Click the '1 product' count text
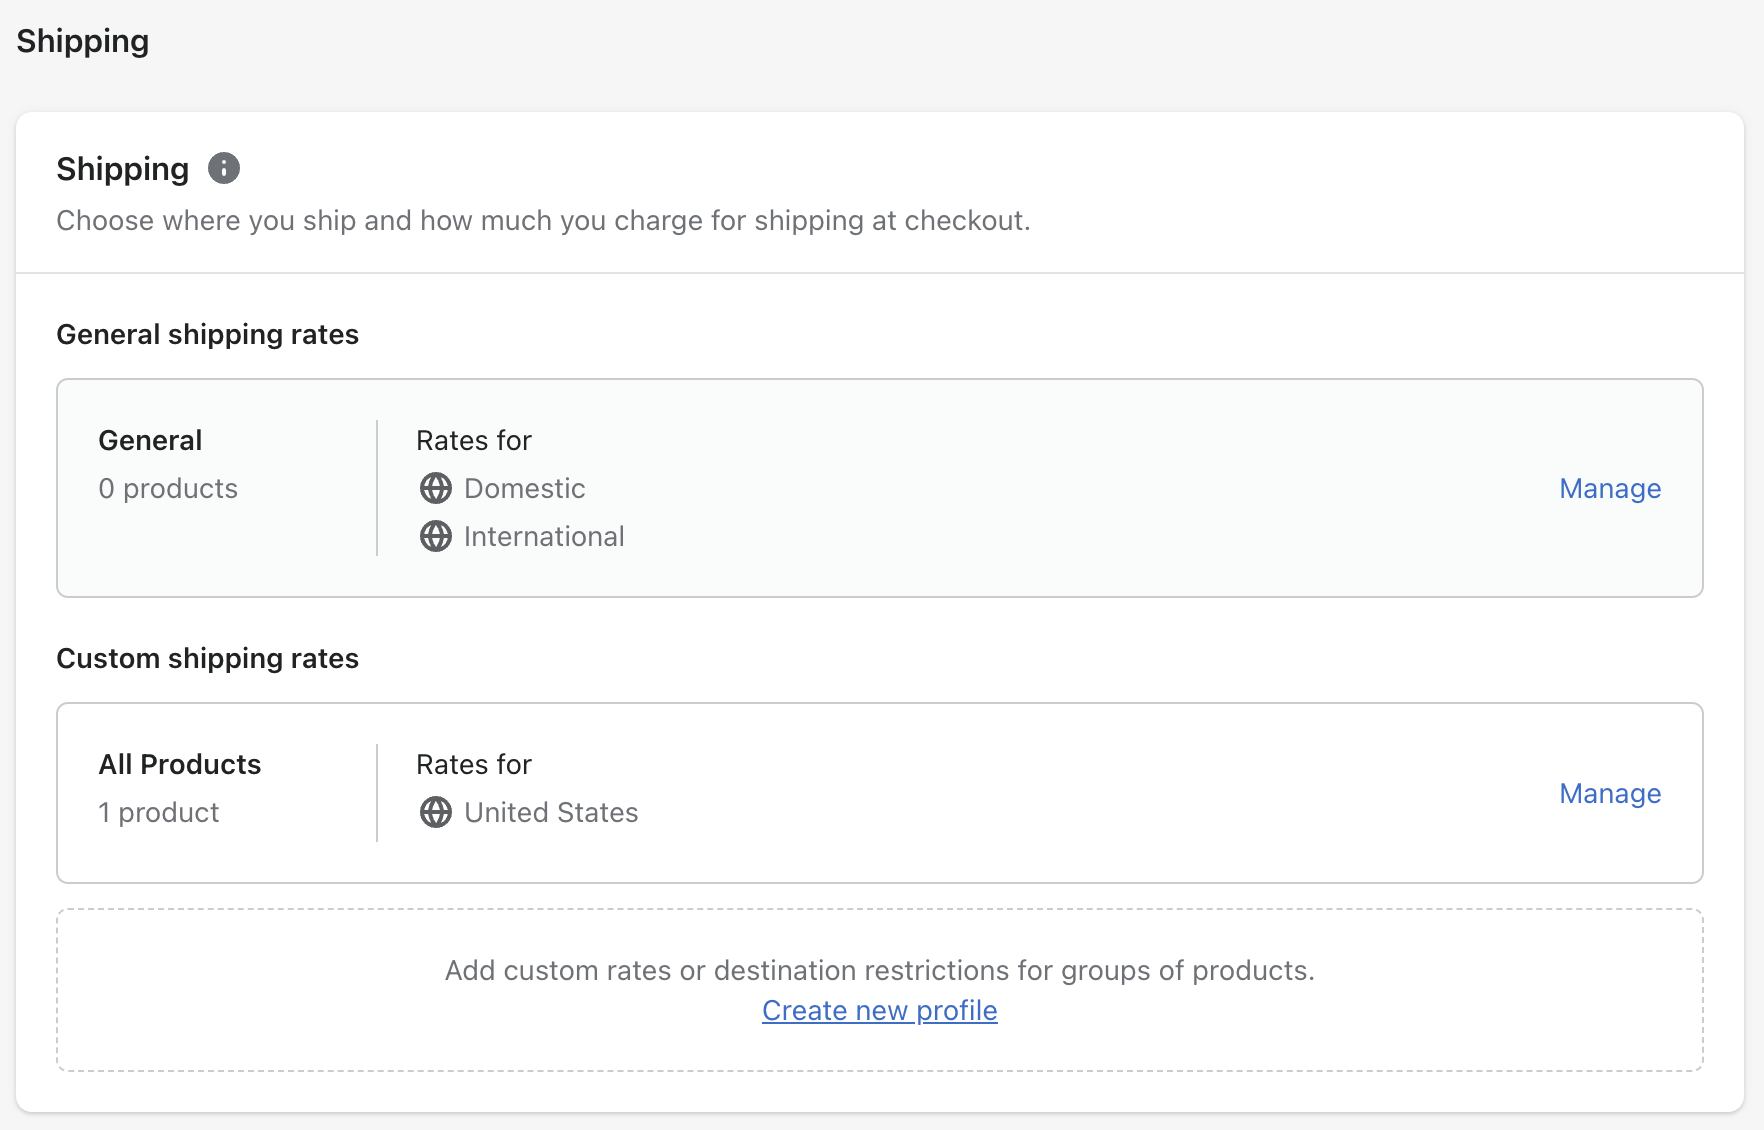The image size is (1764, 1130). pyautogui.click(x=158, y=812)
